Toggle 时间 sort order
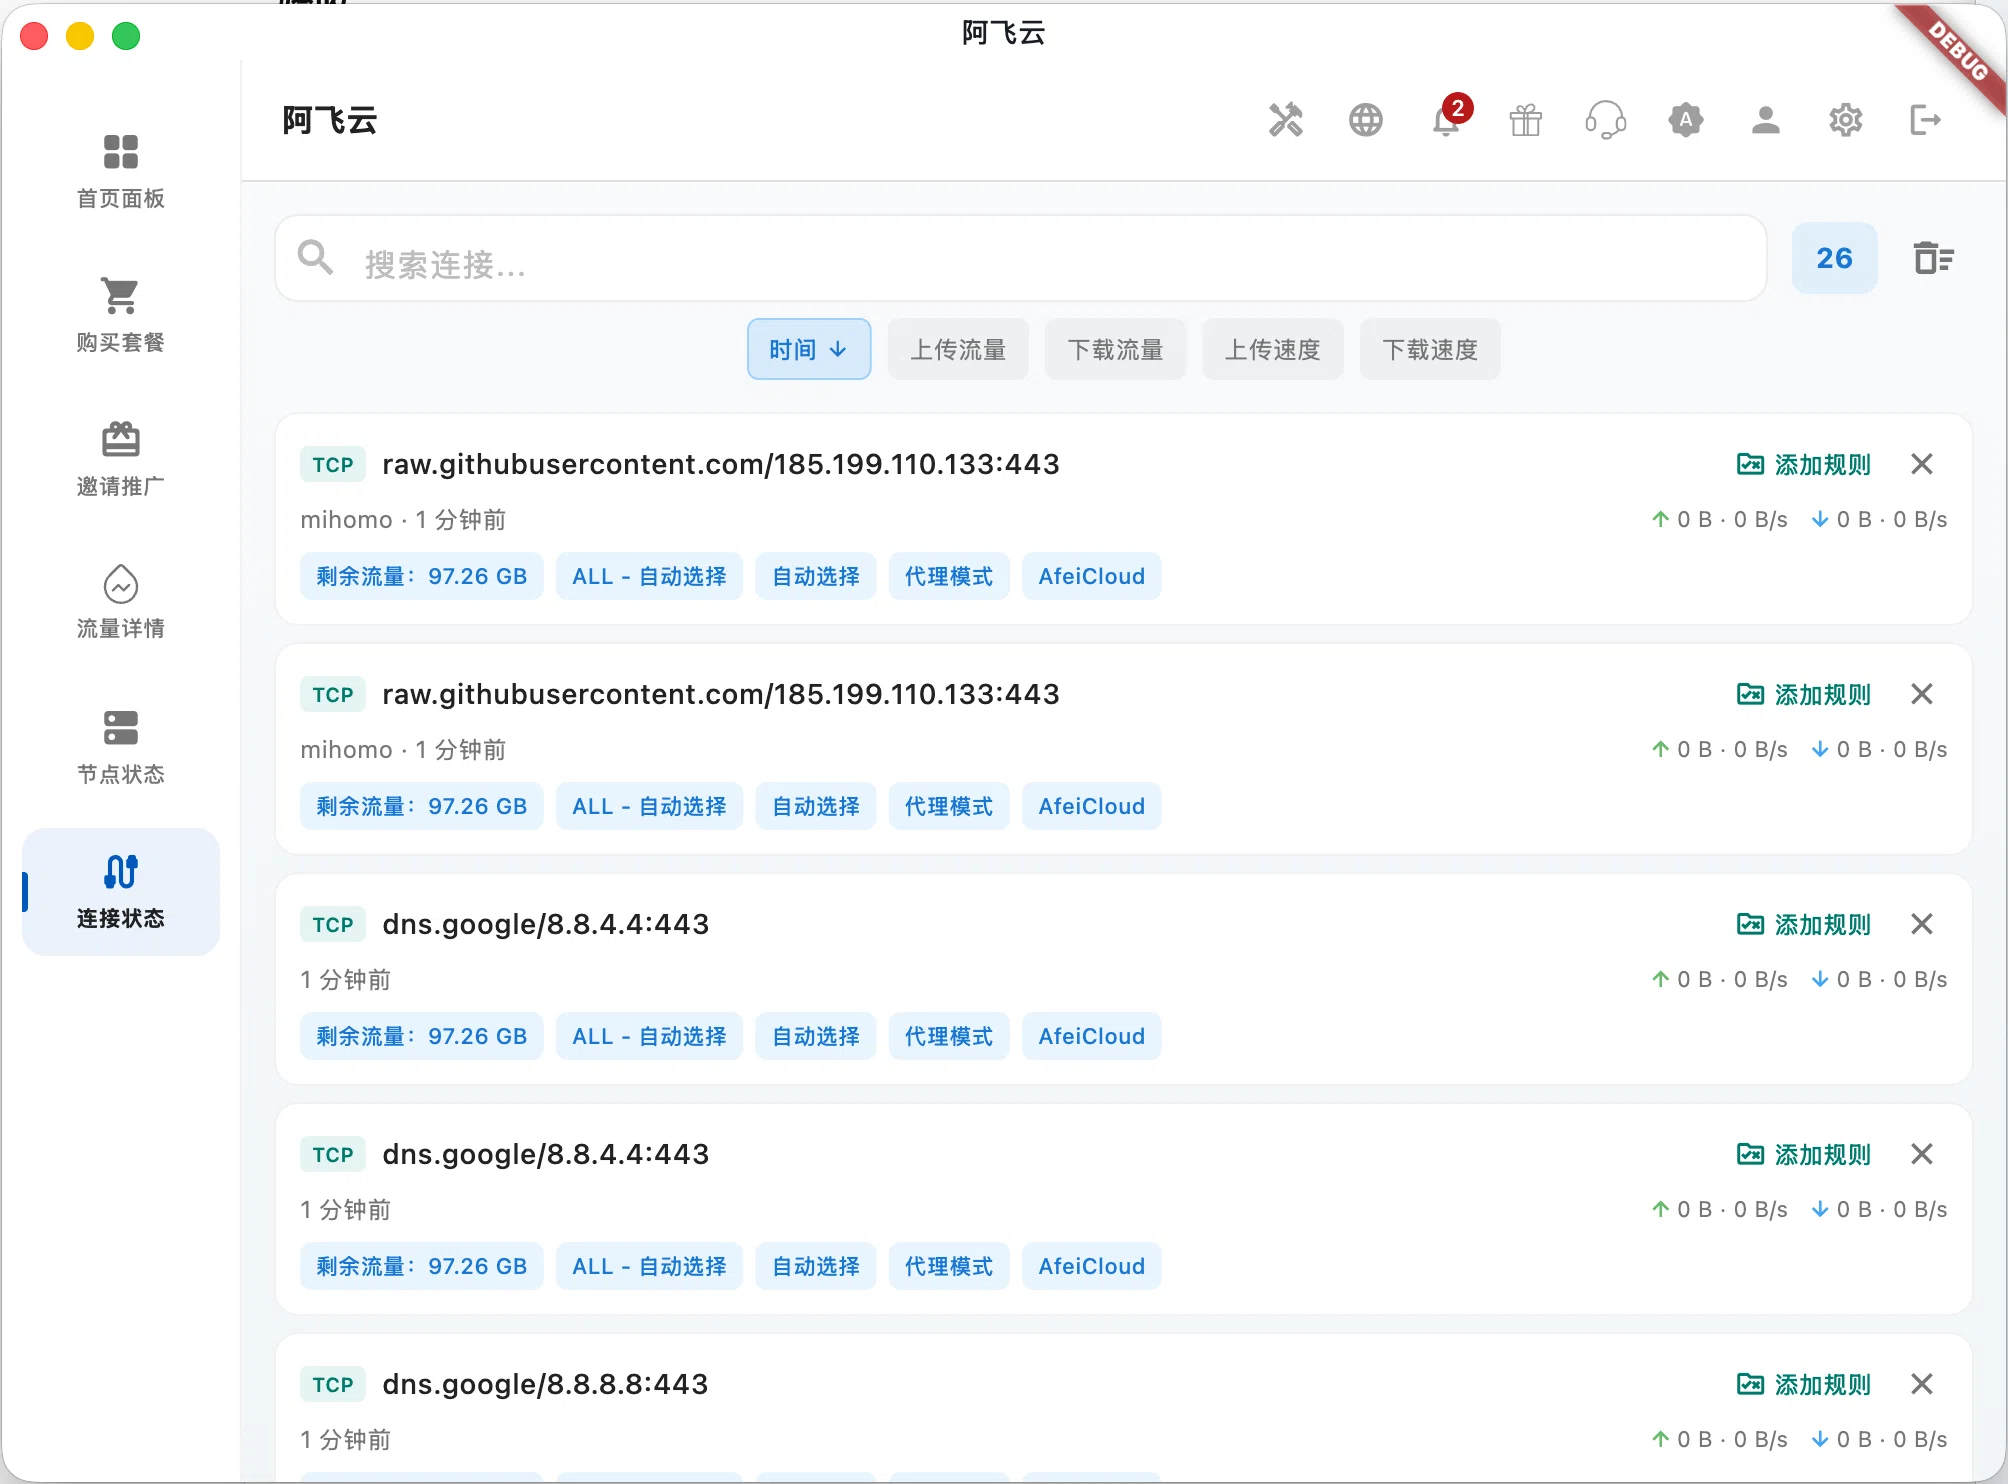This screenshot has height=1484, width=2008. pos(809,349)
